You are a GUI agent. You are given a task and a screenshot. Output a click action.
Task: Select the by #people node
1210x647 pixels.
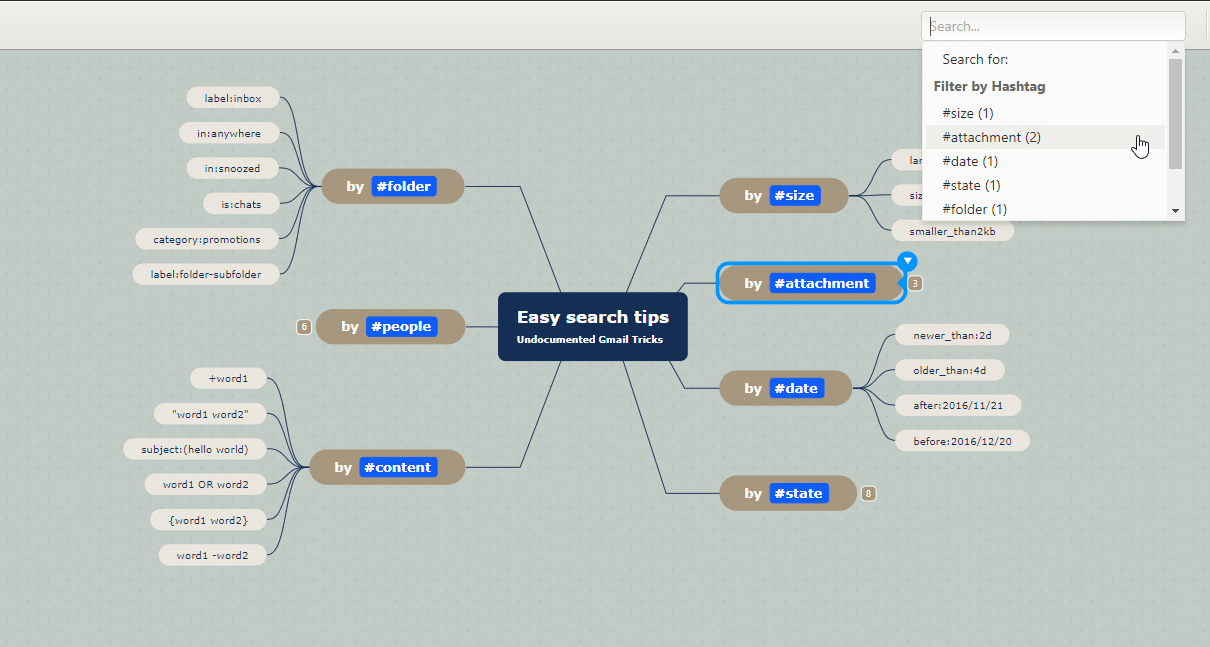(x=391, y=327)
